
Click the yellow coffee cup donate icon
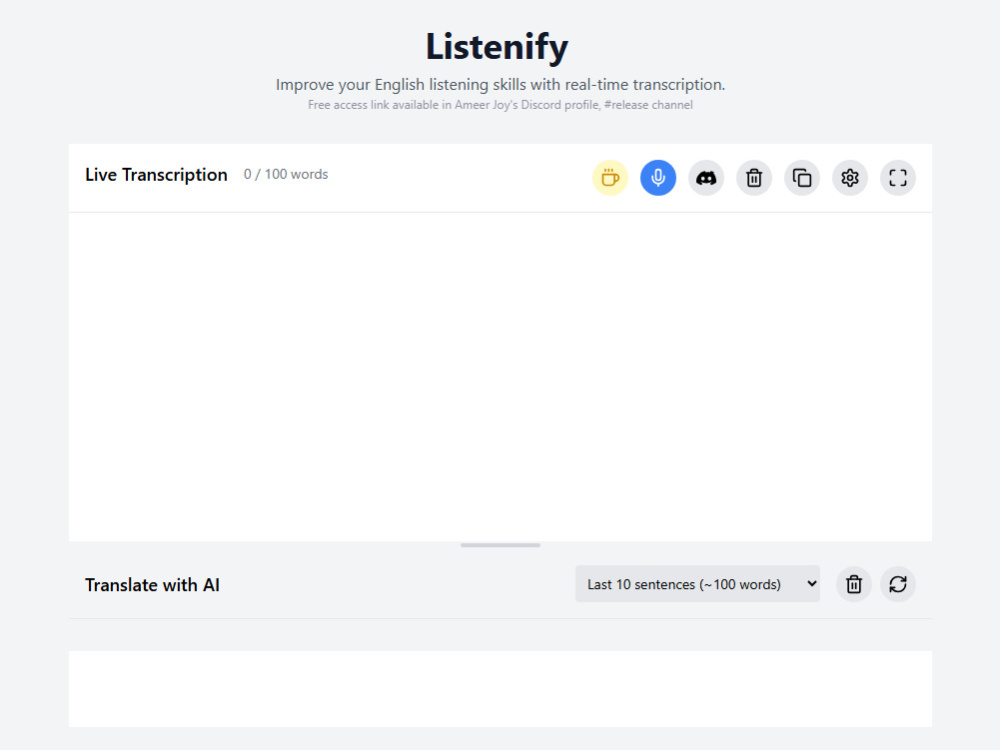tap(610, 178)
